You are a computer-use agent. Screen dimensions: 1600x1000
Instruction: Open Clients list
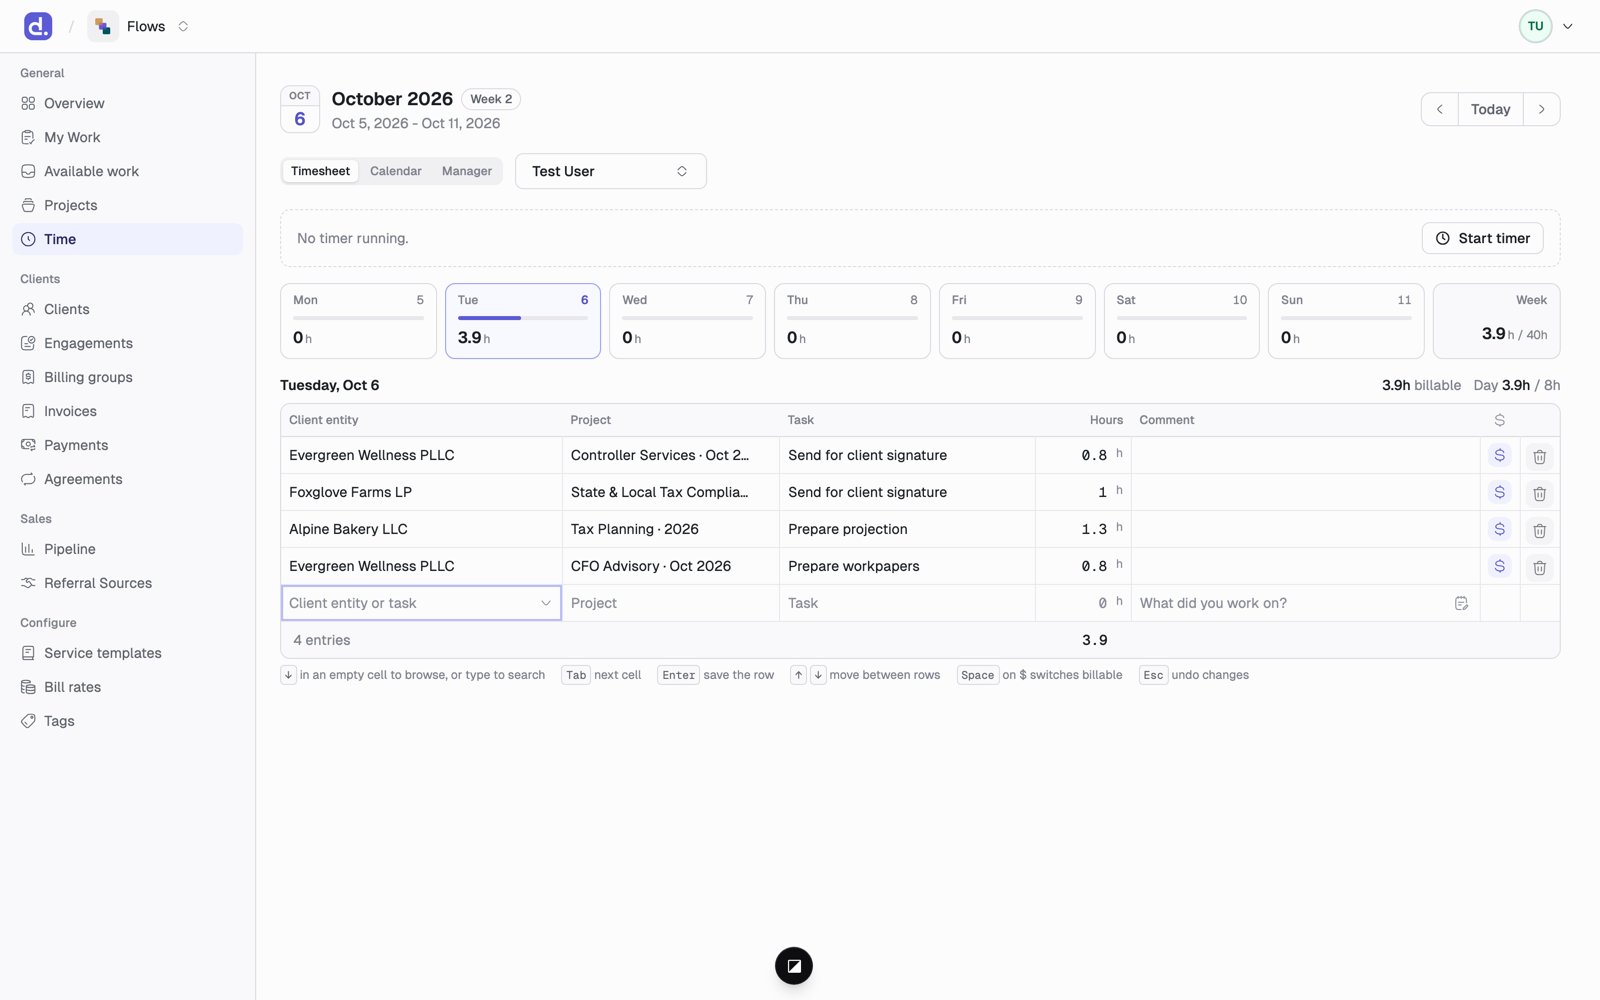127,309
